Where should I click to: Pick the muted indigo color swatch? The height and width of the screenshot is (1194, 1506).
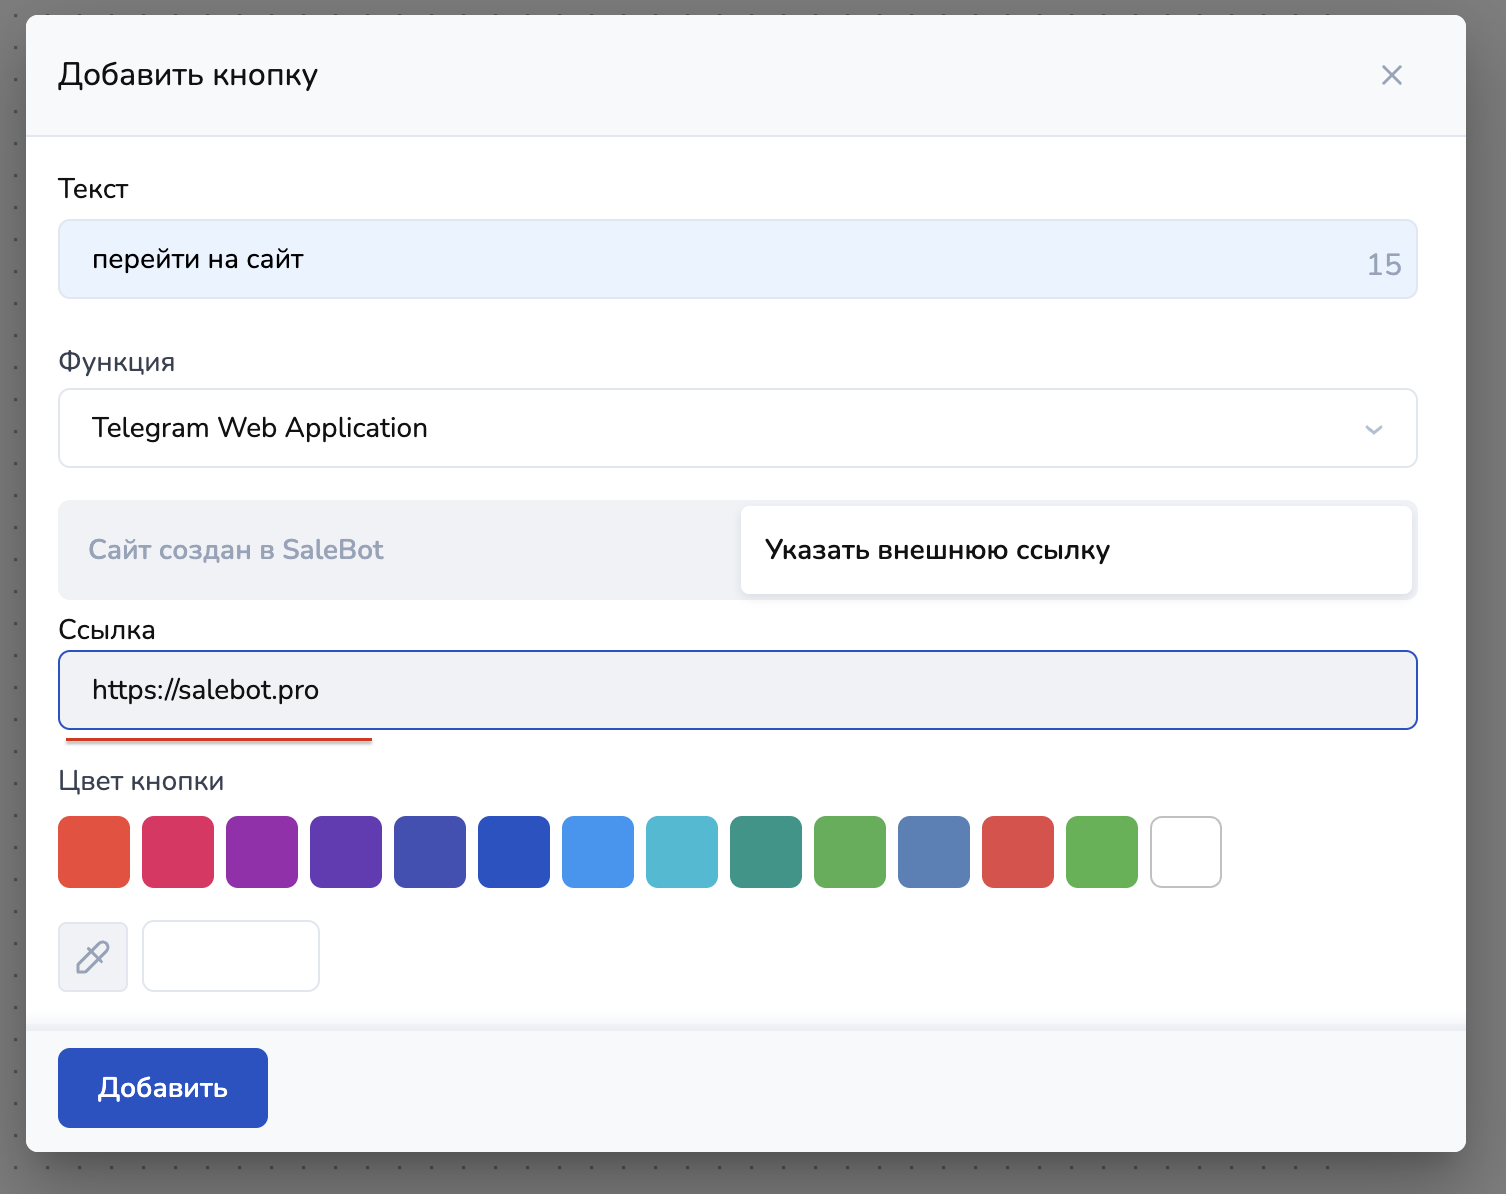pos(430,852)
